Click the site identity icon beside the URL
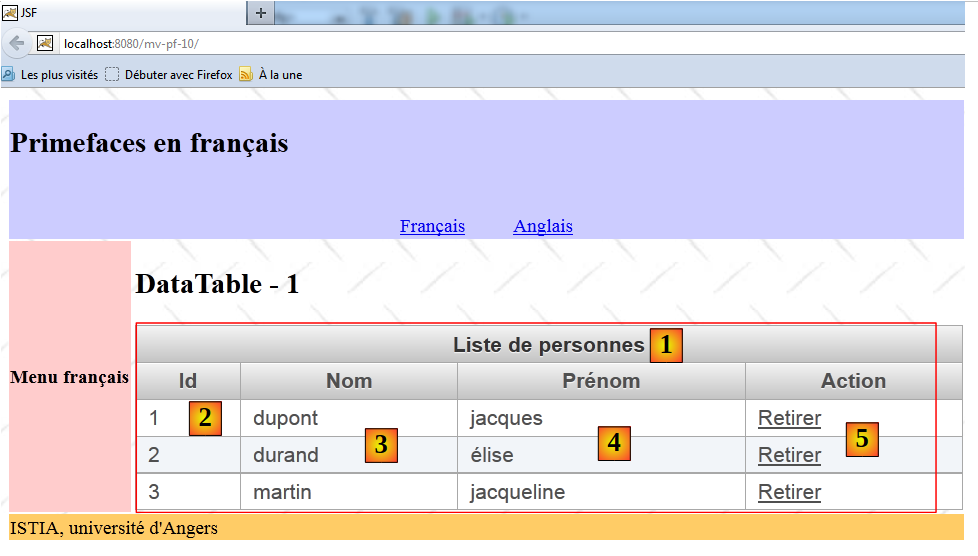Image resolution: width=978 pixels, height=556 pixels. tap(45, 43)
